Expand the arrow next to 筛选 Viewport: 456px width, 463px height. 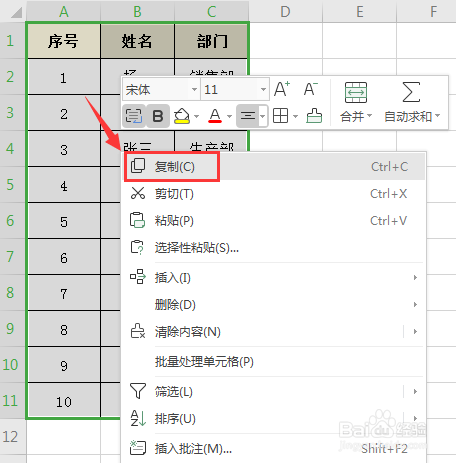[415, 392]
